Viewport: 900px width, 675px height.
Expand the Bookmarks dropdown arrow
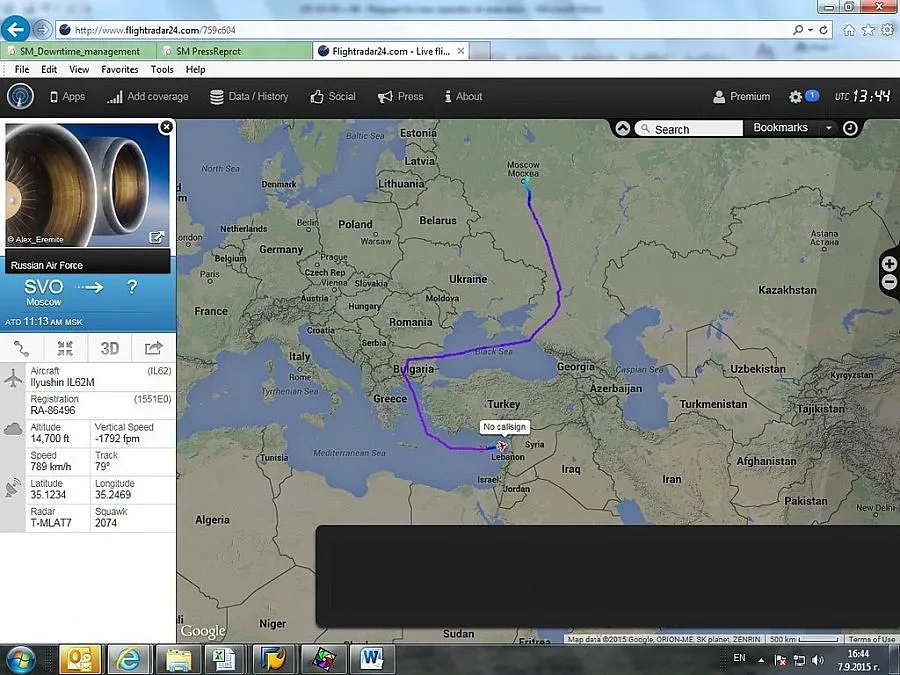(828, 128)
